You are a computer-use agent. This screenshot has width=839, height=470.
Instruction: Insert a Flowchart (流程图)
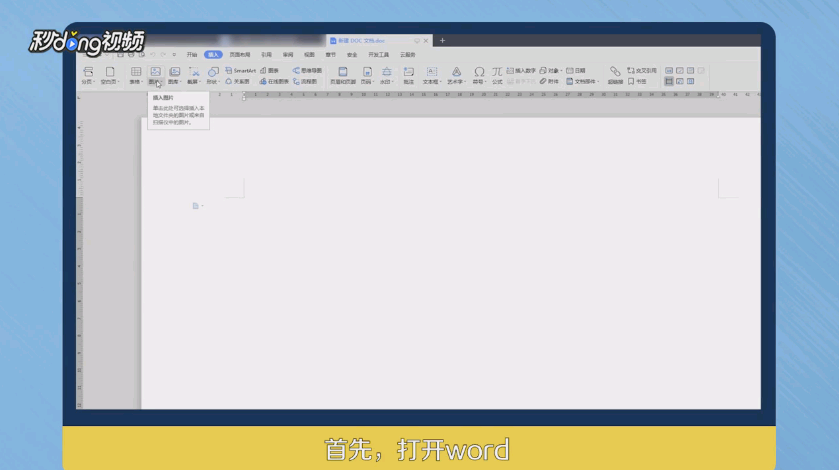pos(305,81)
